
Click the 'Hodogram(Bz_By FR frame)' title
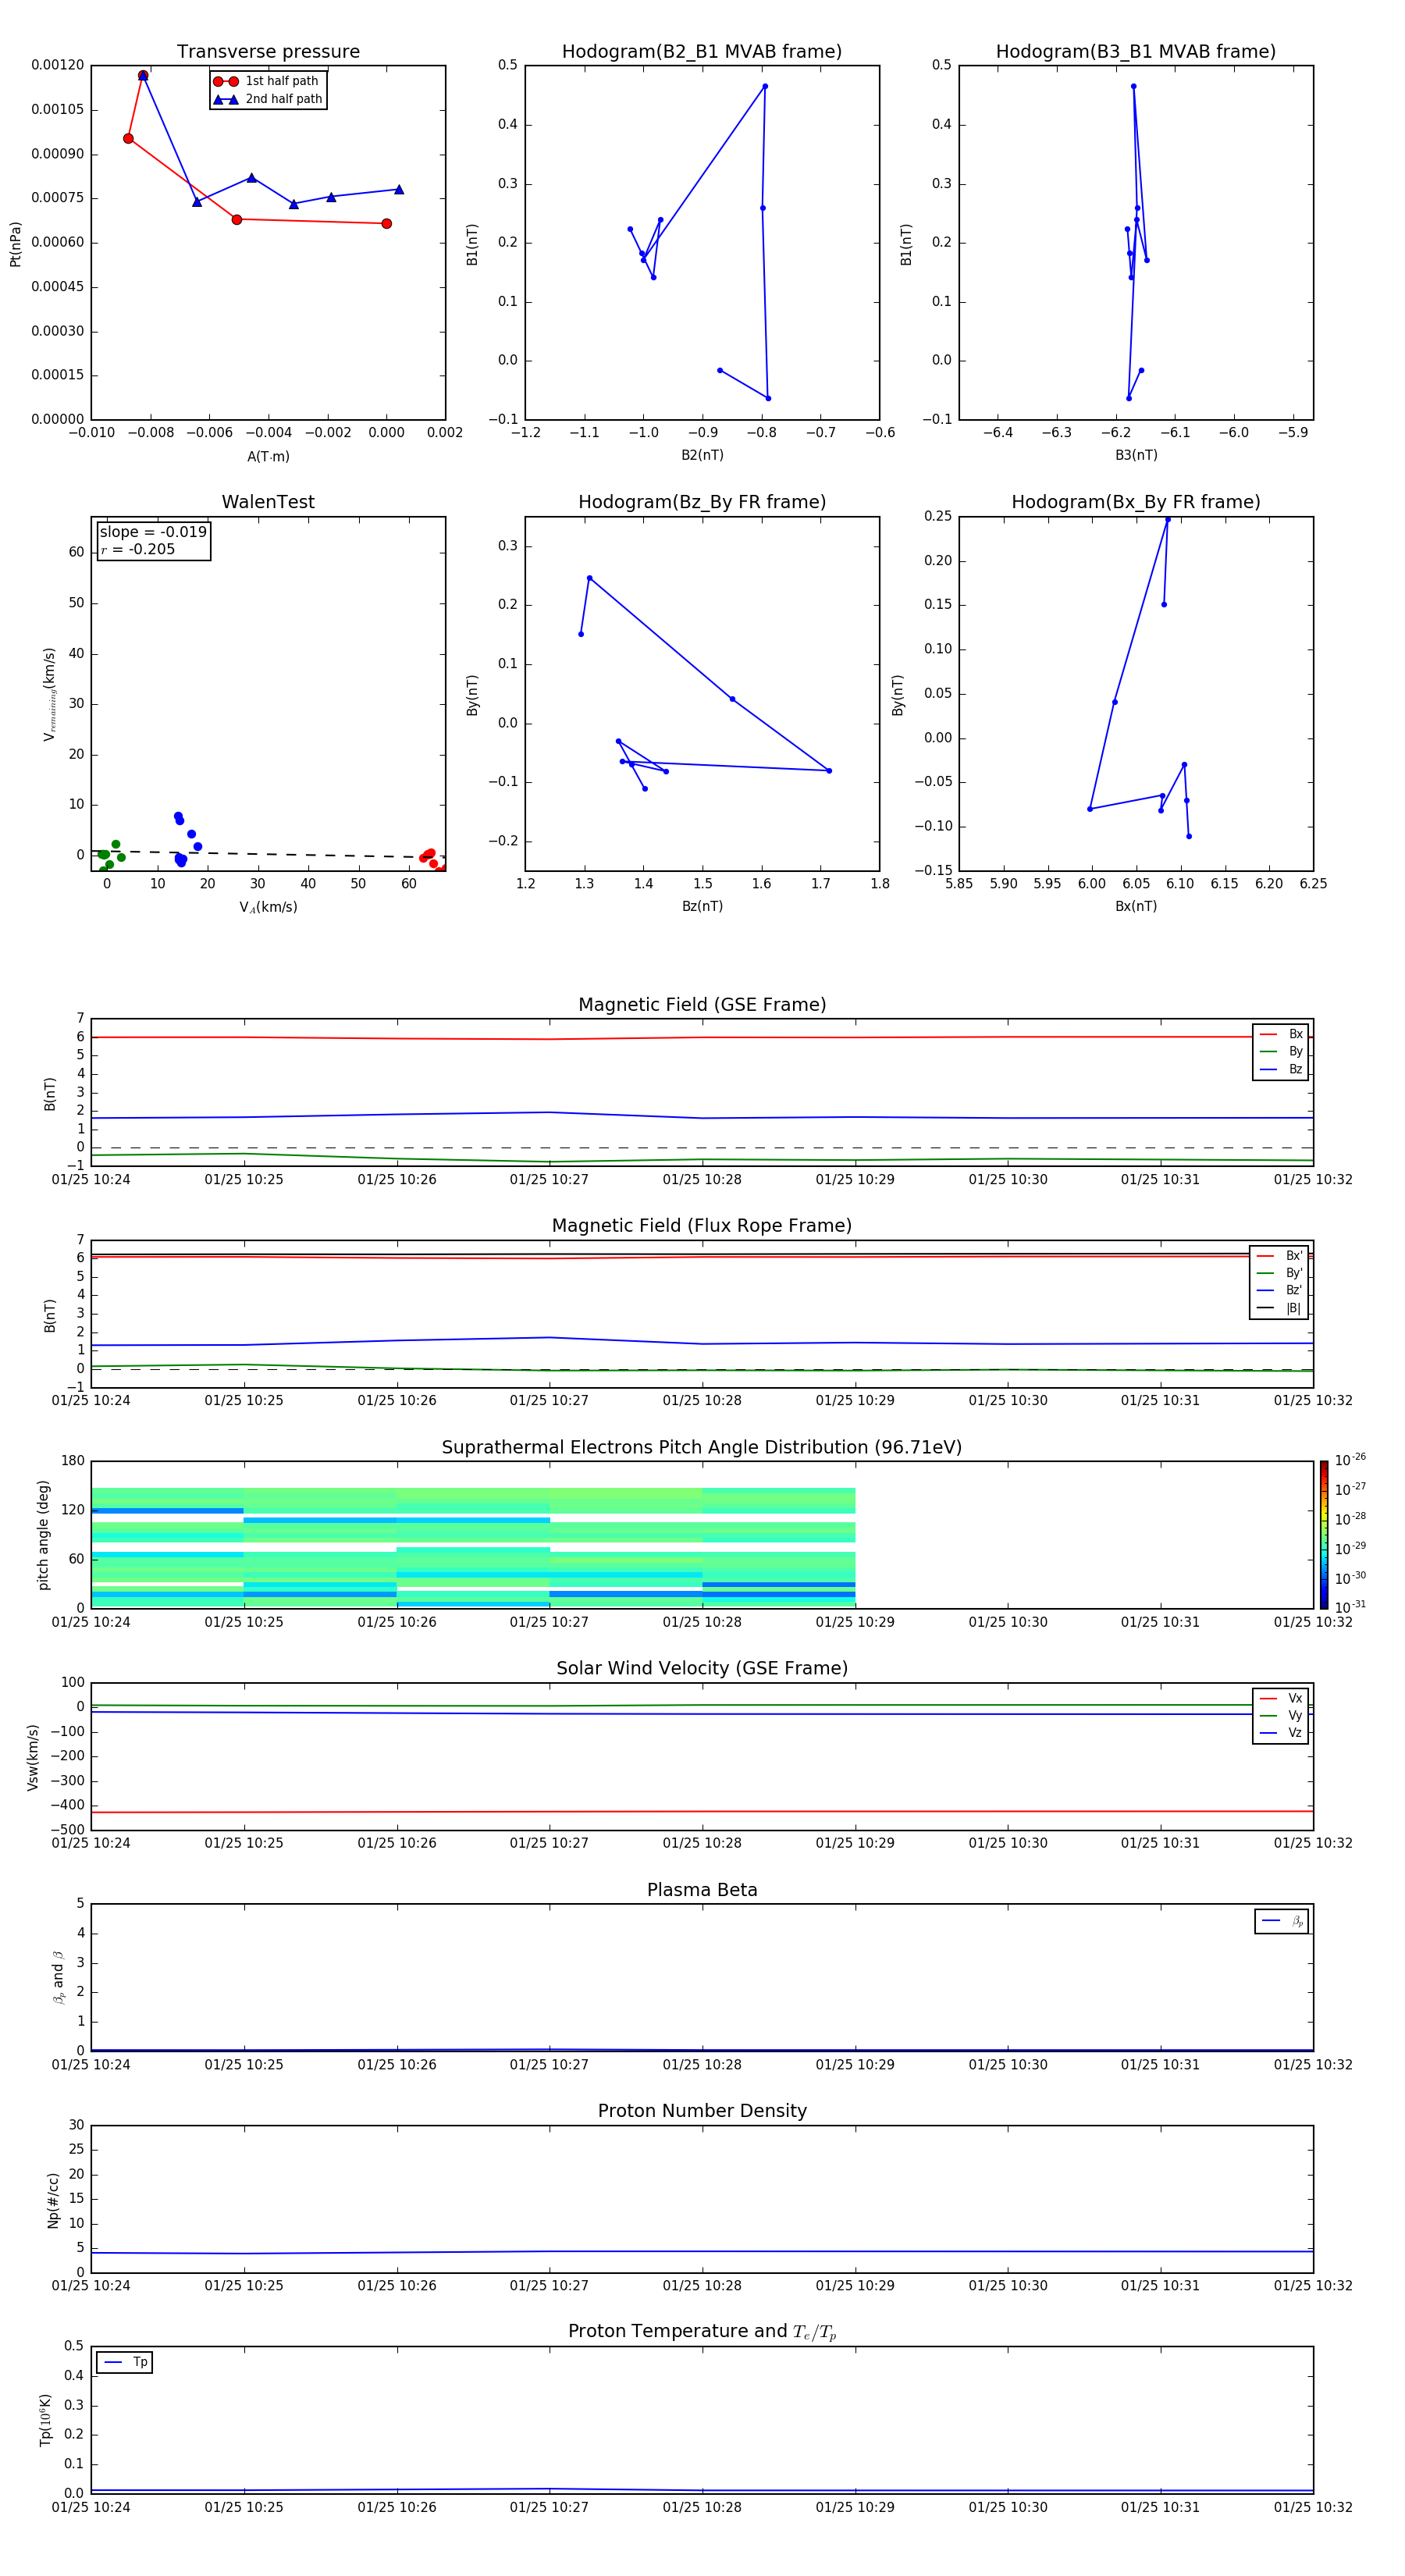[x=702, y=502]
